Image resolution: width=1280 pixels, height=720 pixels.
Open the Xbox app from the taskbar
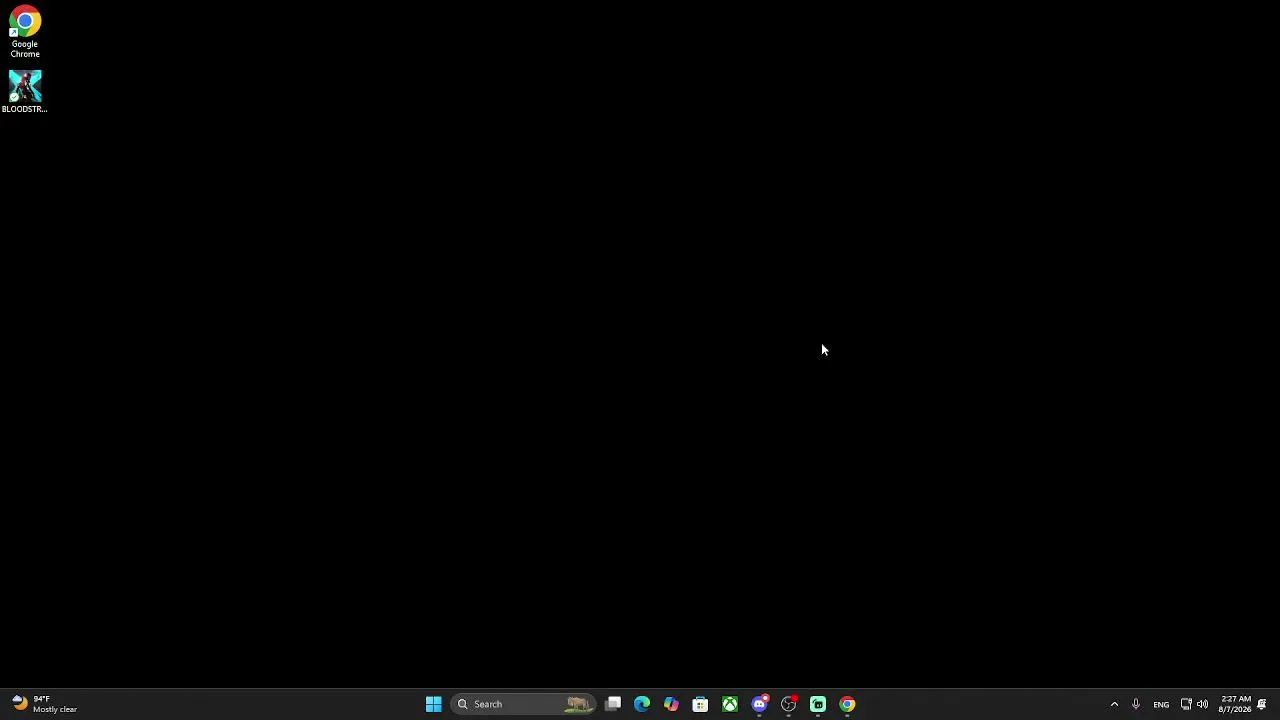tap(730, 704)
